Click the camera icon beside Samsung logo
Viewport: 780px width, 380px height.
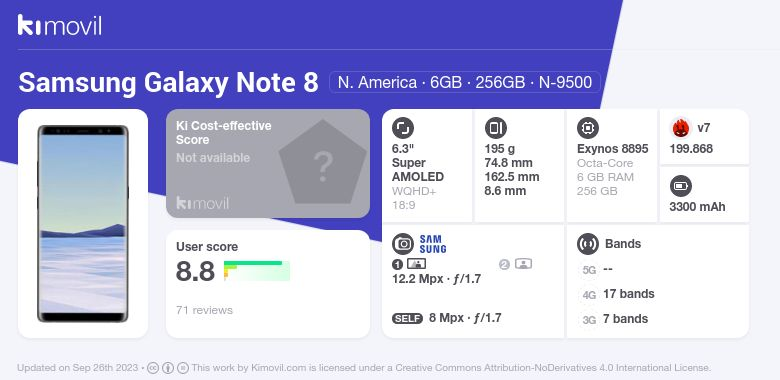click(x=402, y=244)
